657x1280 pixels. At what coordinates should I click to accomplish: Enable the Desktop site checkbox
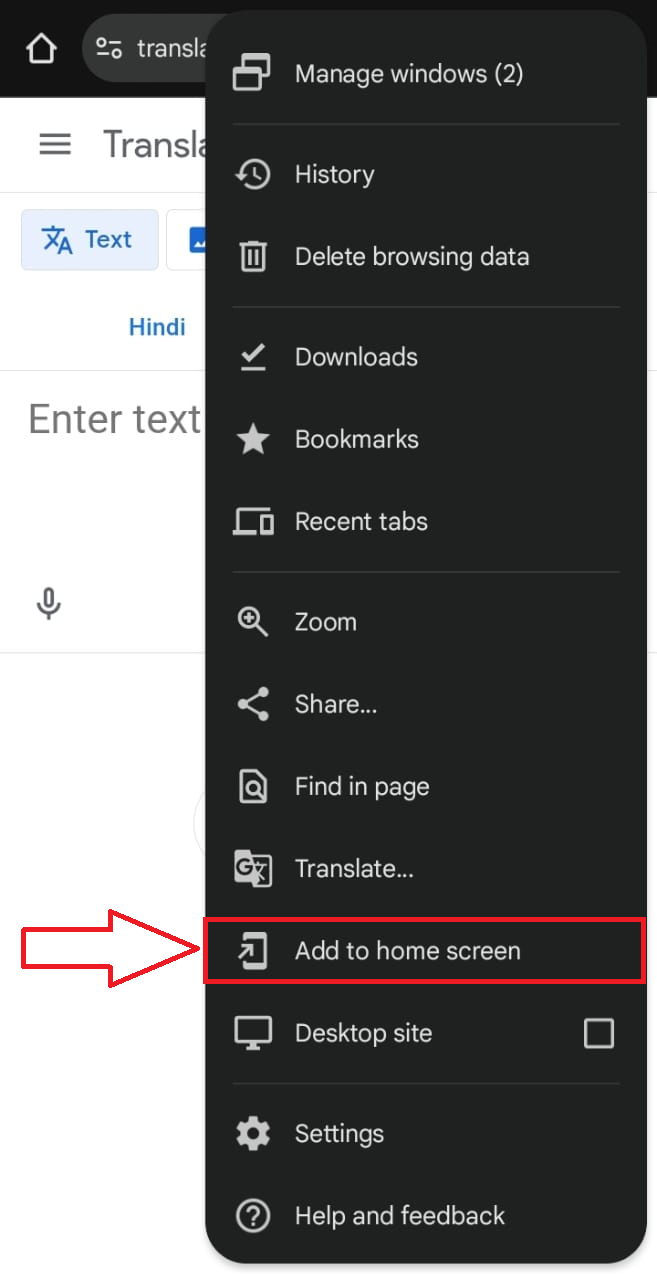pyautogui.click(x=599, y=1033)
